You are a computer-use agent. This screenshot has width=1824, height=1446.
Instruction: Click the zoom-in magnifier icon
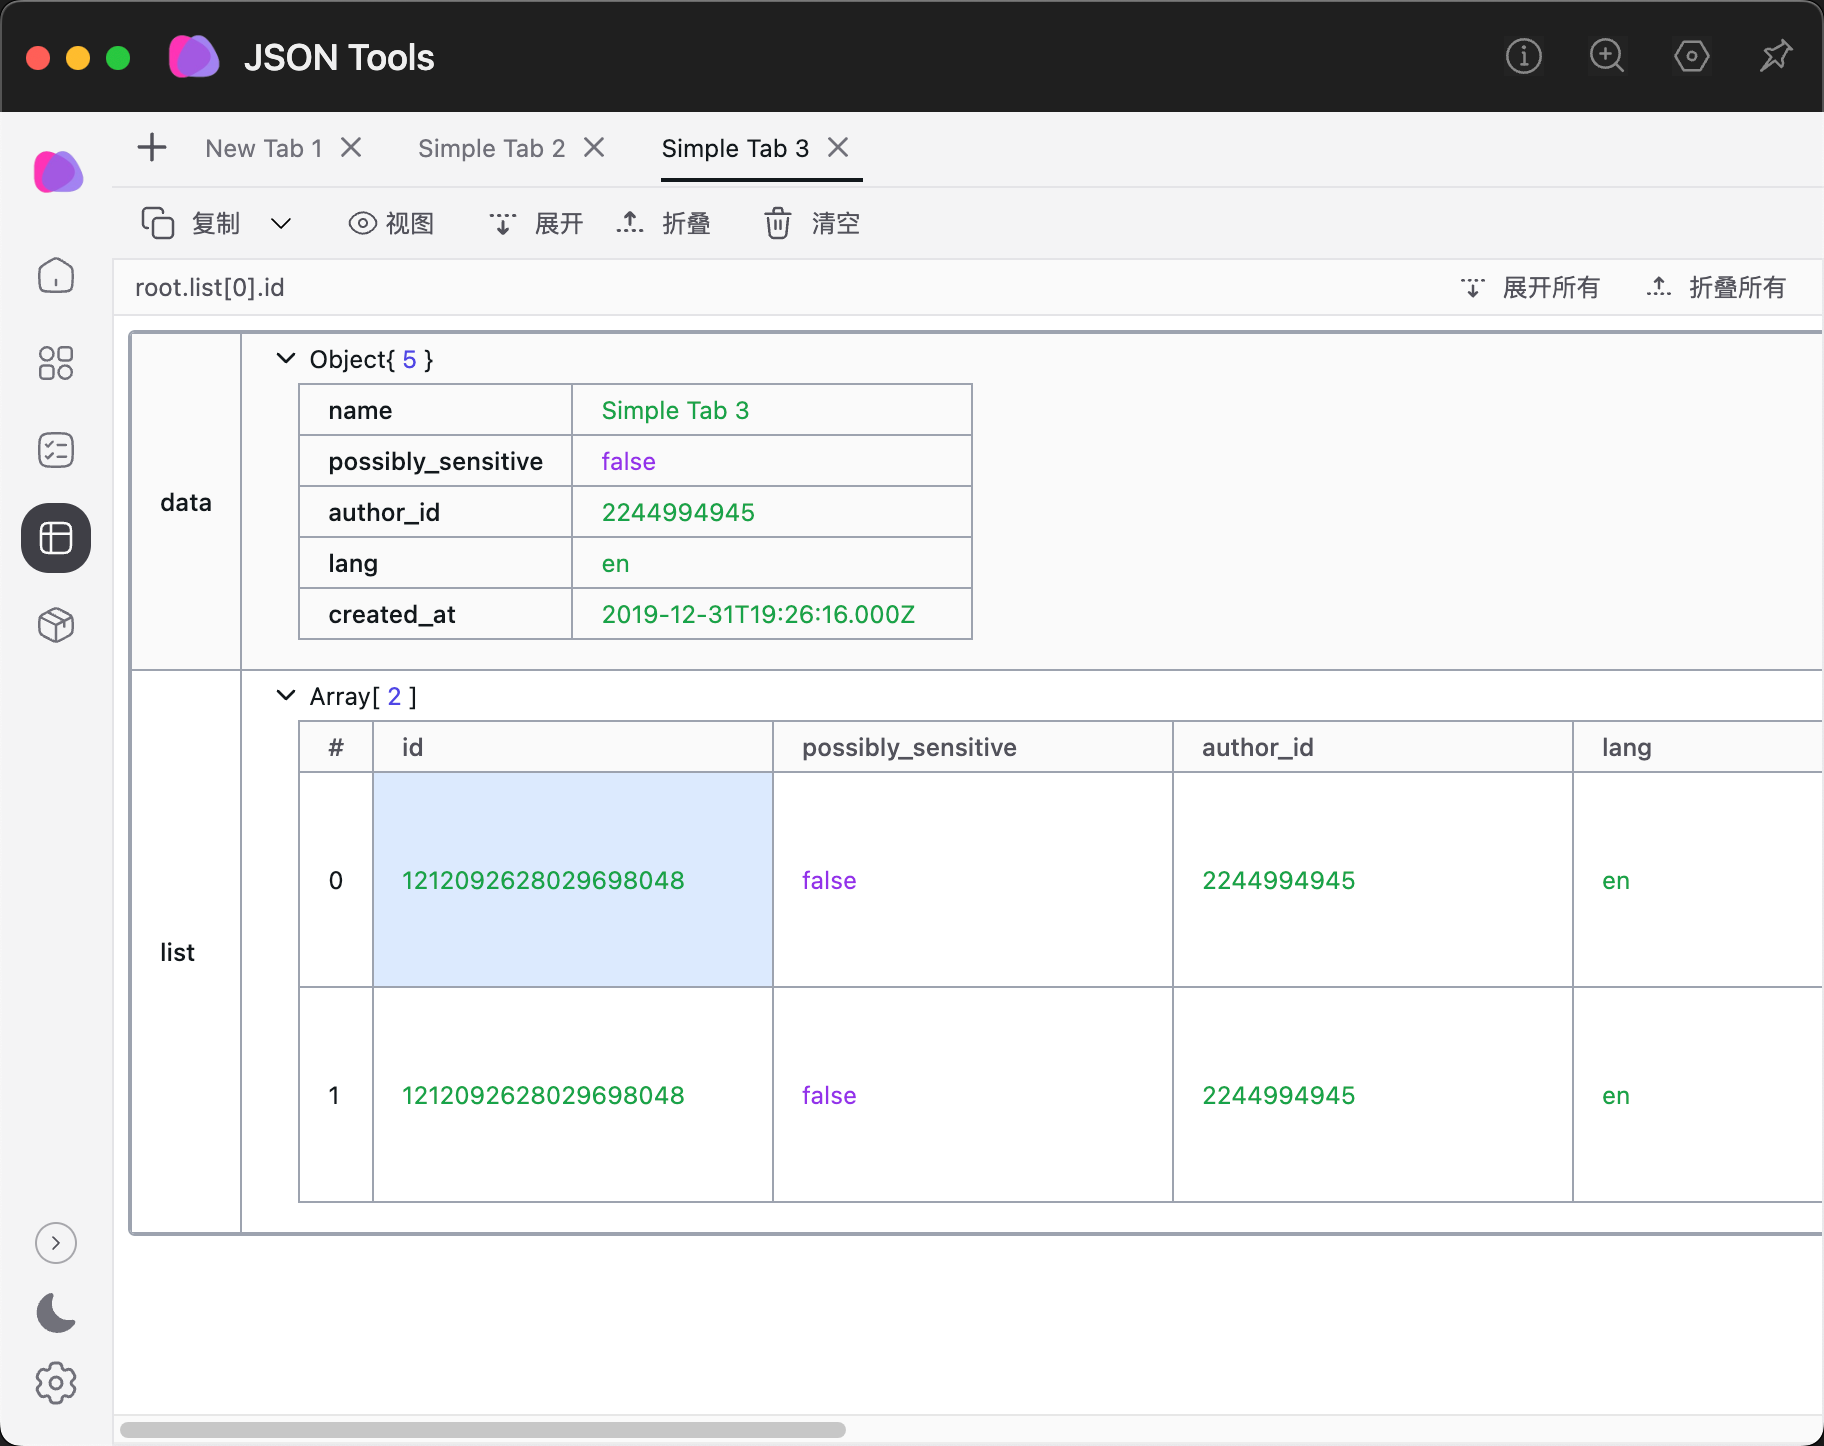point(1607,56)
